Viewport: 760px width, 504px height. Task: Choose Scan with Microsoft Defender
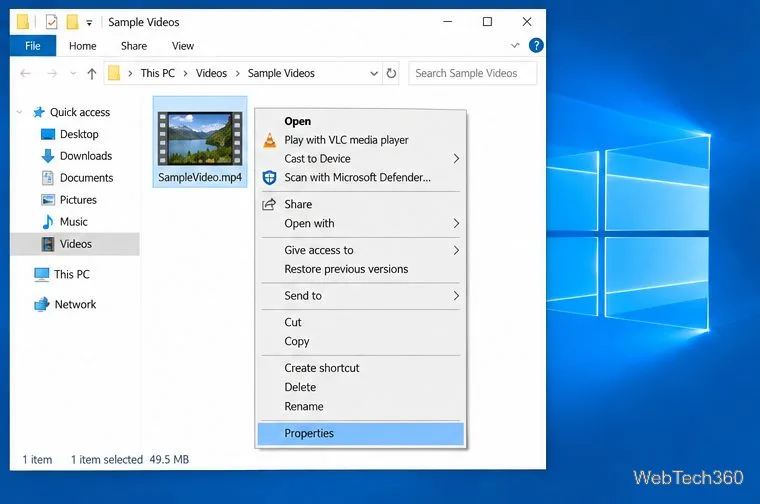(361, 177)
